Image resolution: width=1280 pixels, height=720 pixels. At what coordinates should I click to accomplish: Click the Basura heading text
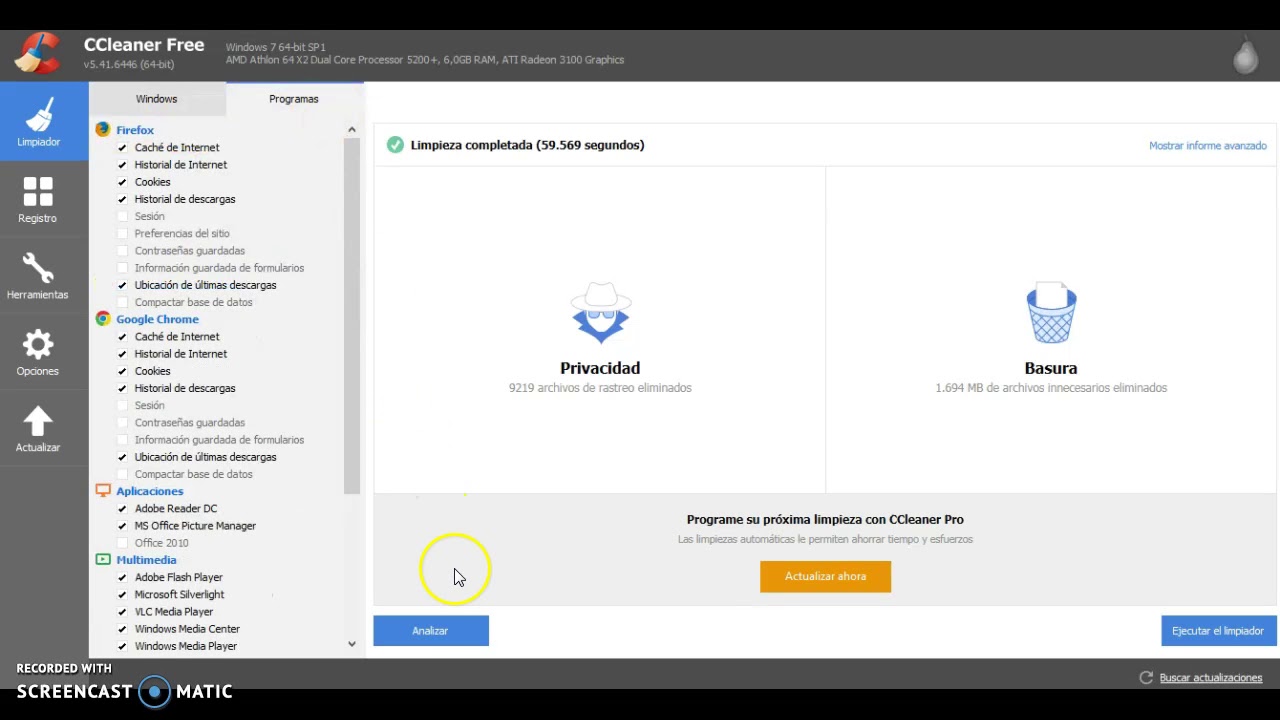(1051, 368)
